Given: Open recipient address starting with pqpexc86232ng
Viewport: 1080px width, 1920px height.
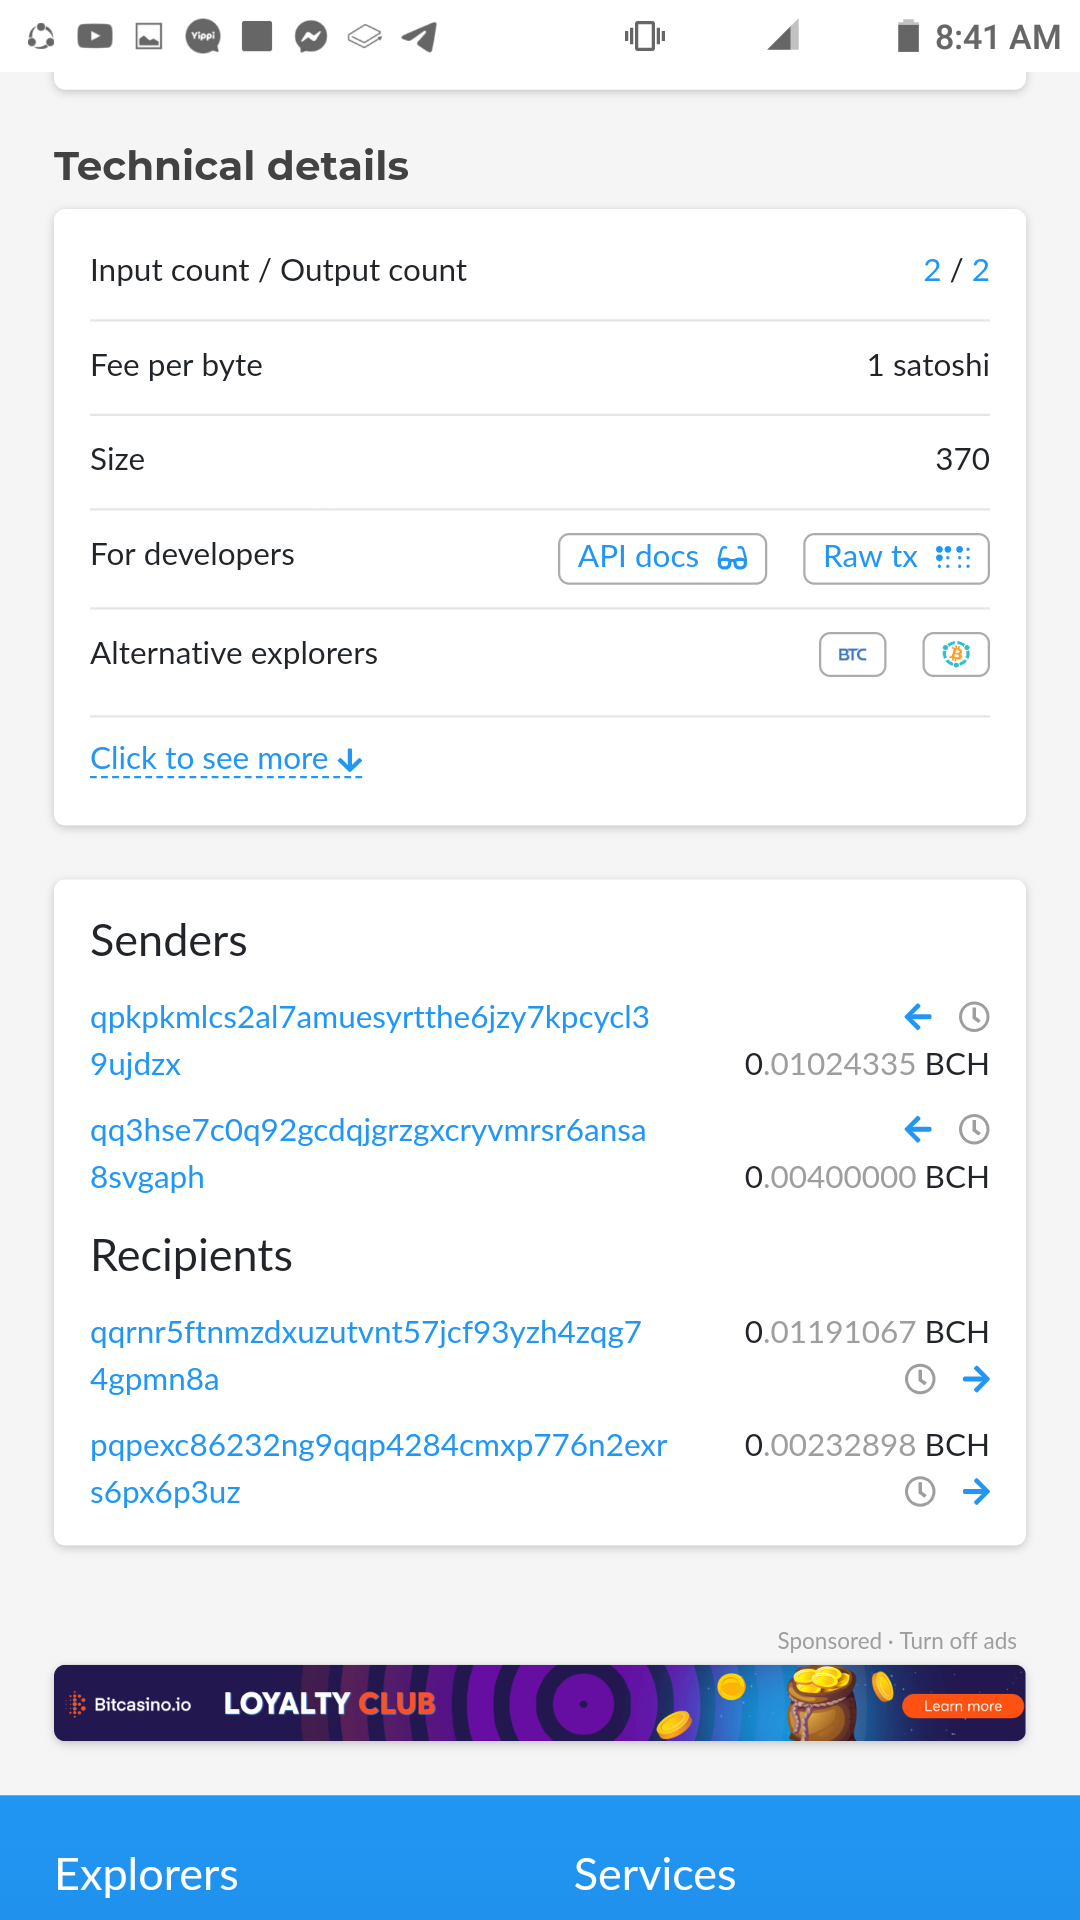Looking at the screenshot, I should point(379,1469).
